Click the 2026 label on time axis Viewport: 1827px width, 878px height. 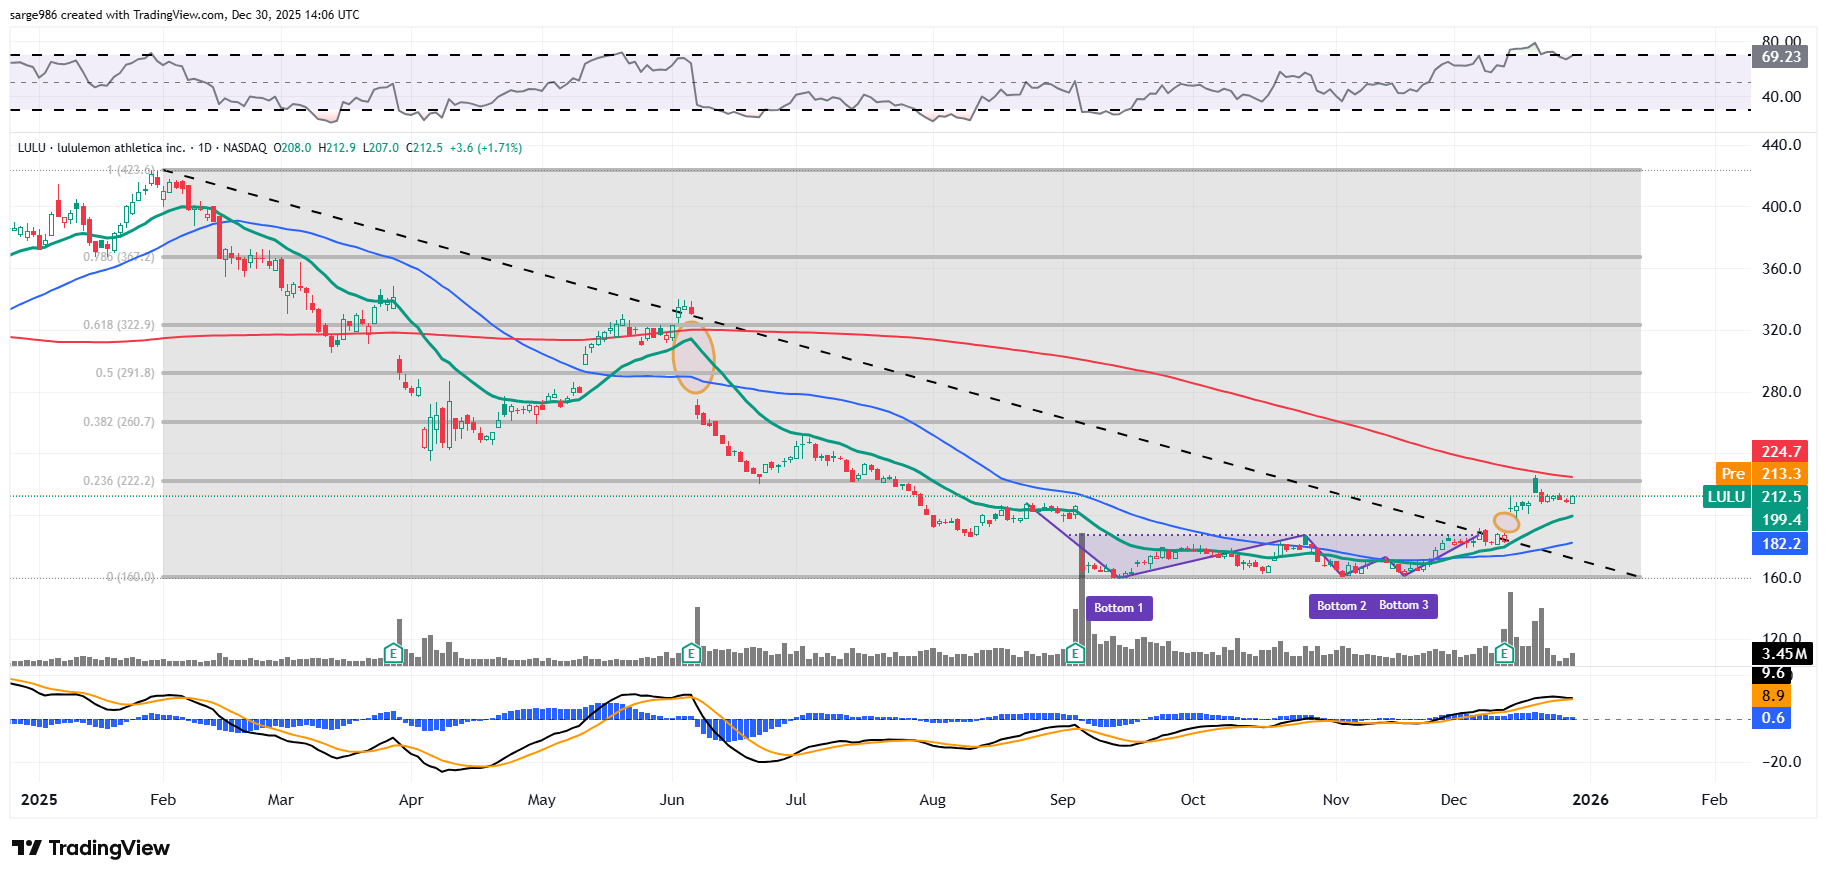tap(1590, 800)
